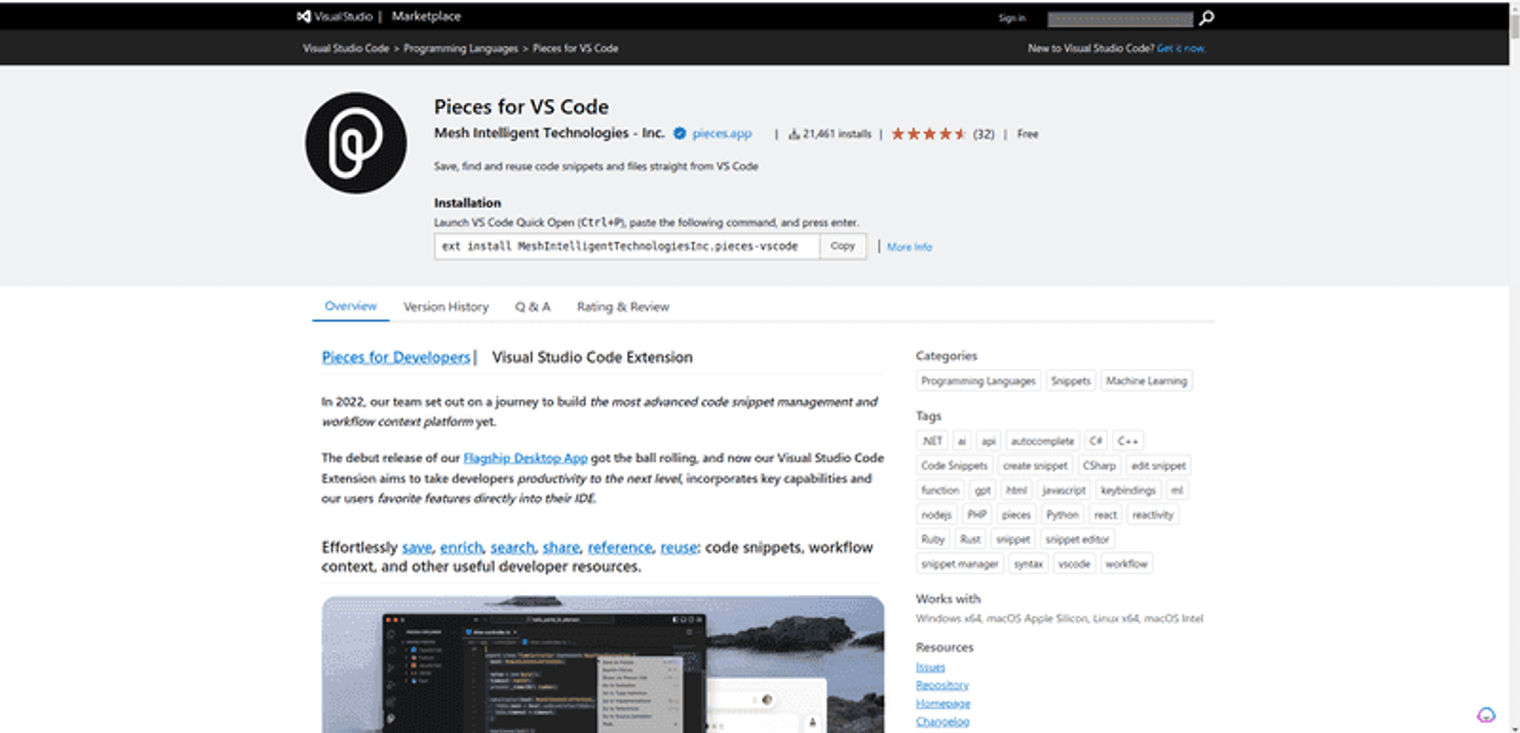Click the 'enrich' link
Viewport: 1520px width, 733px height.
click(462, 547)
